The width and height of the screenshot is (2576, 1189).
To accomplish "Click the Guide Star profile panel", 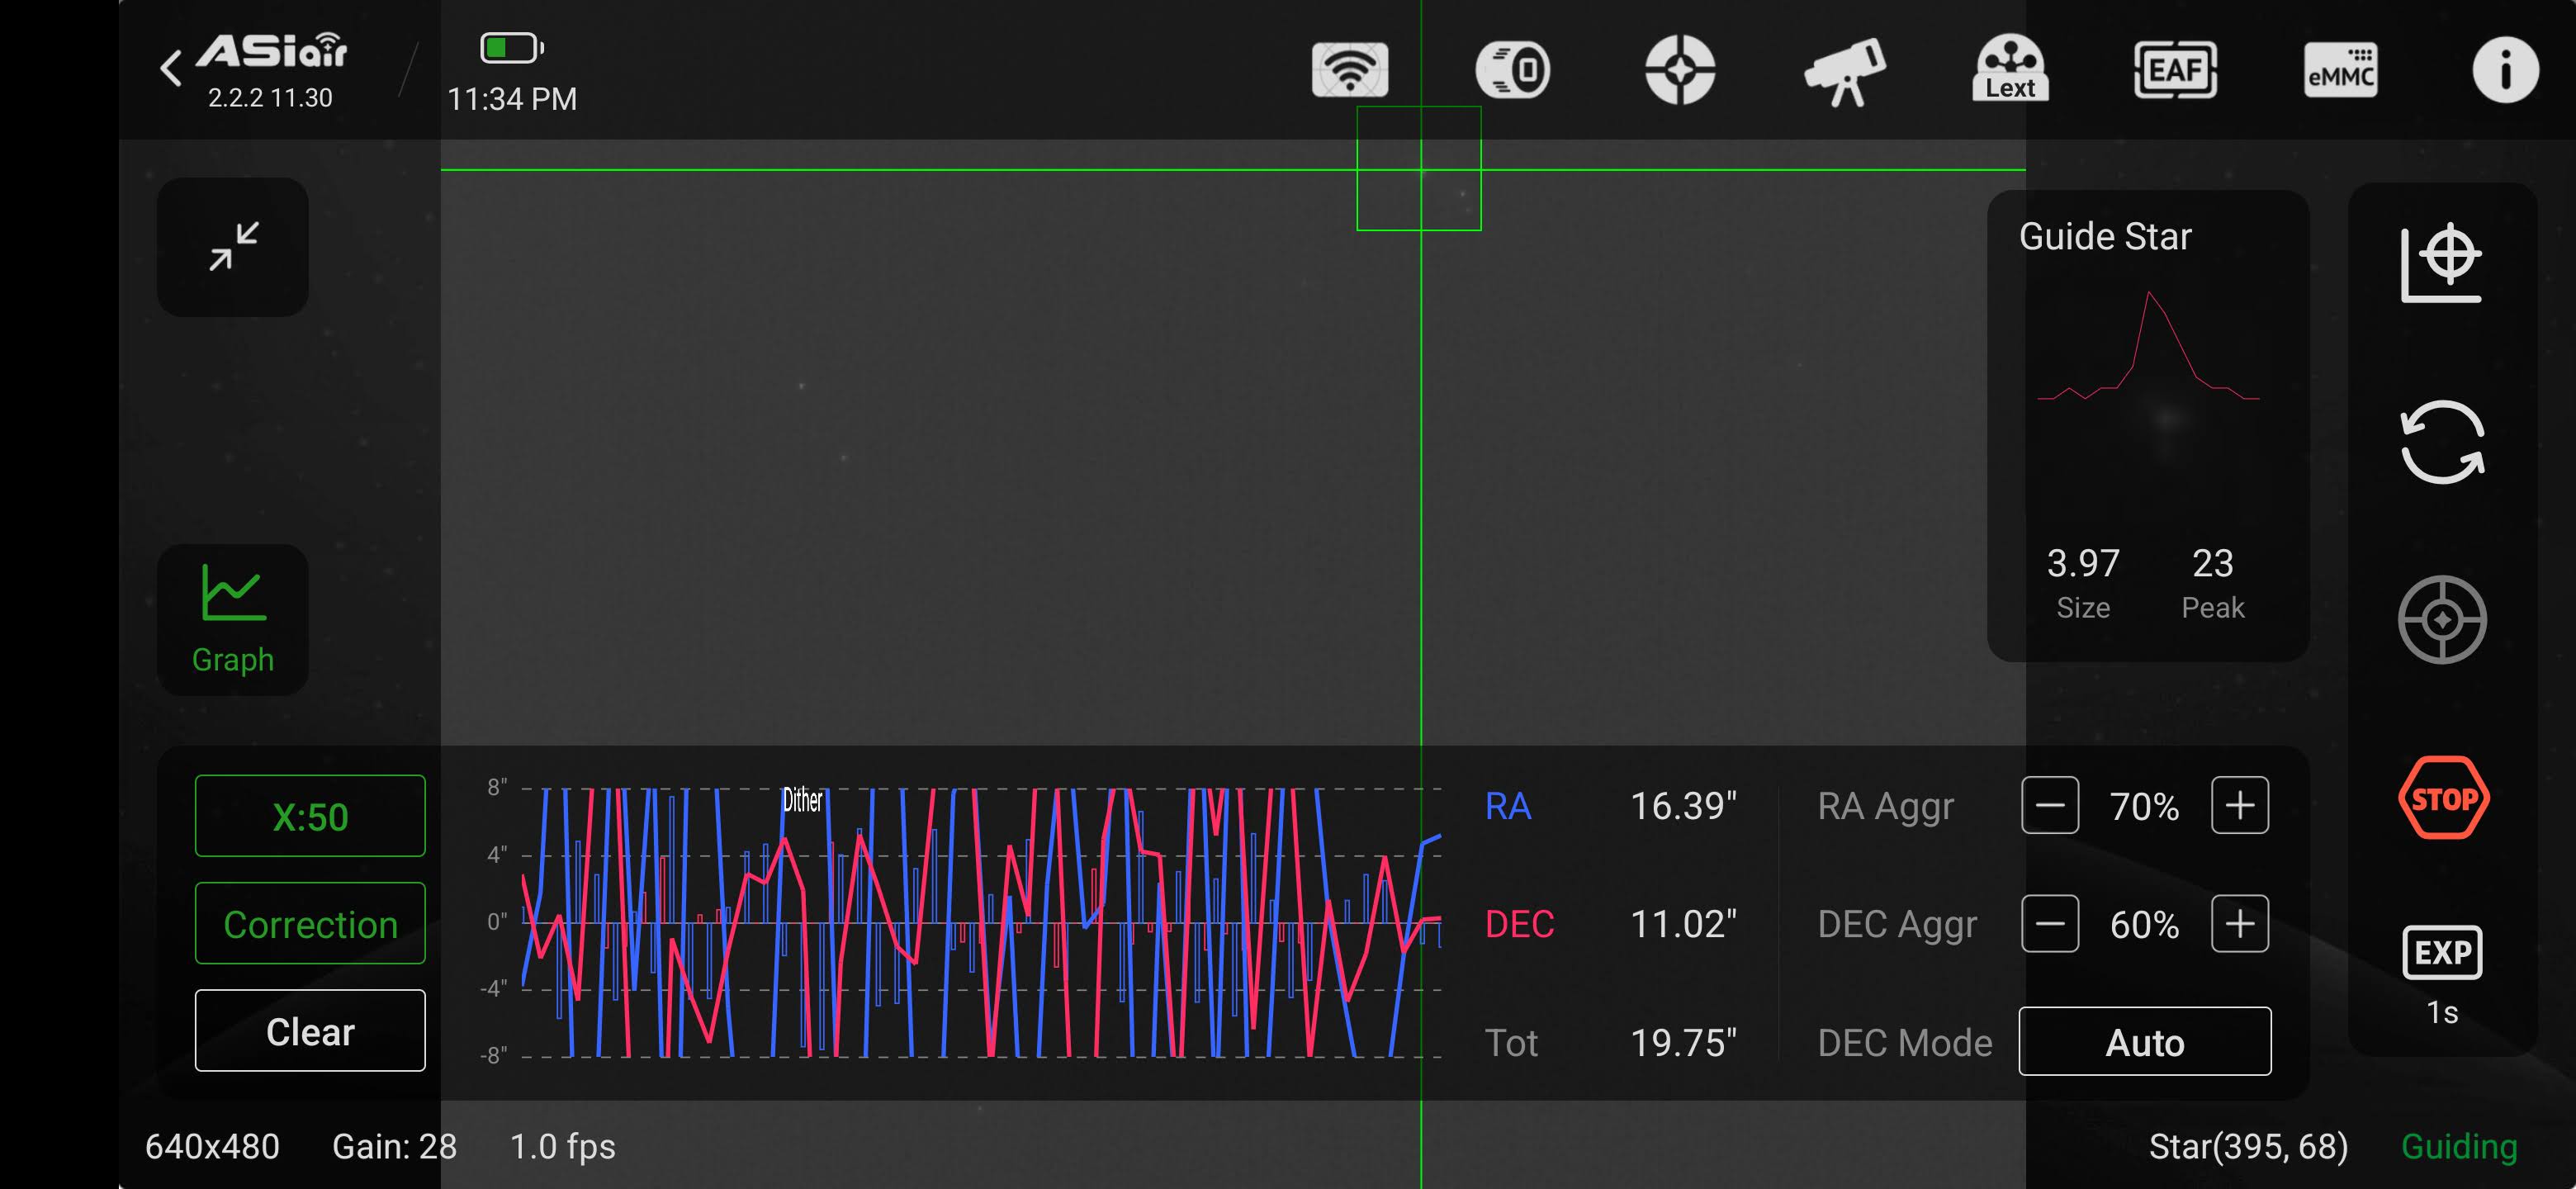I will point(2148,426).
